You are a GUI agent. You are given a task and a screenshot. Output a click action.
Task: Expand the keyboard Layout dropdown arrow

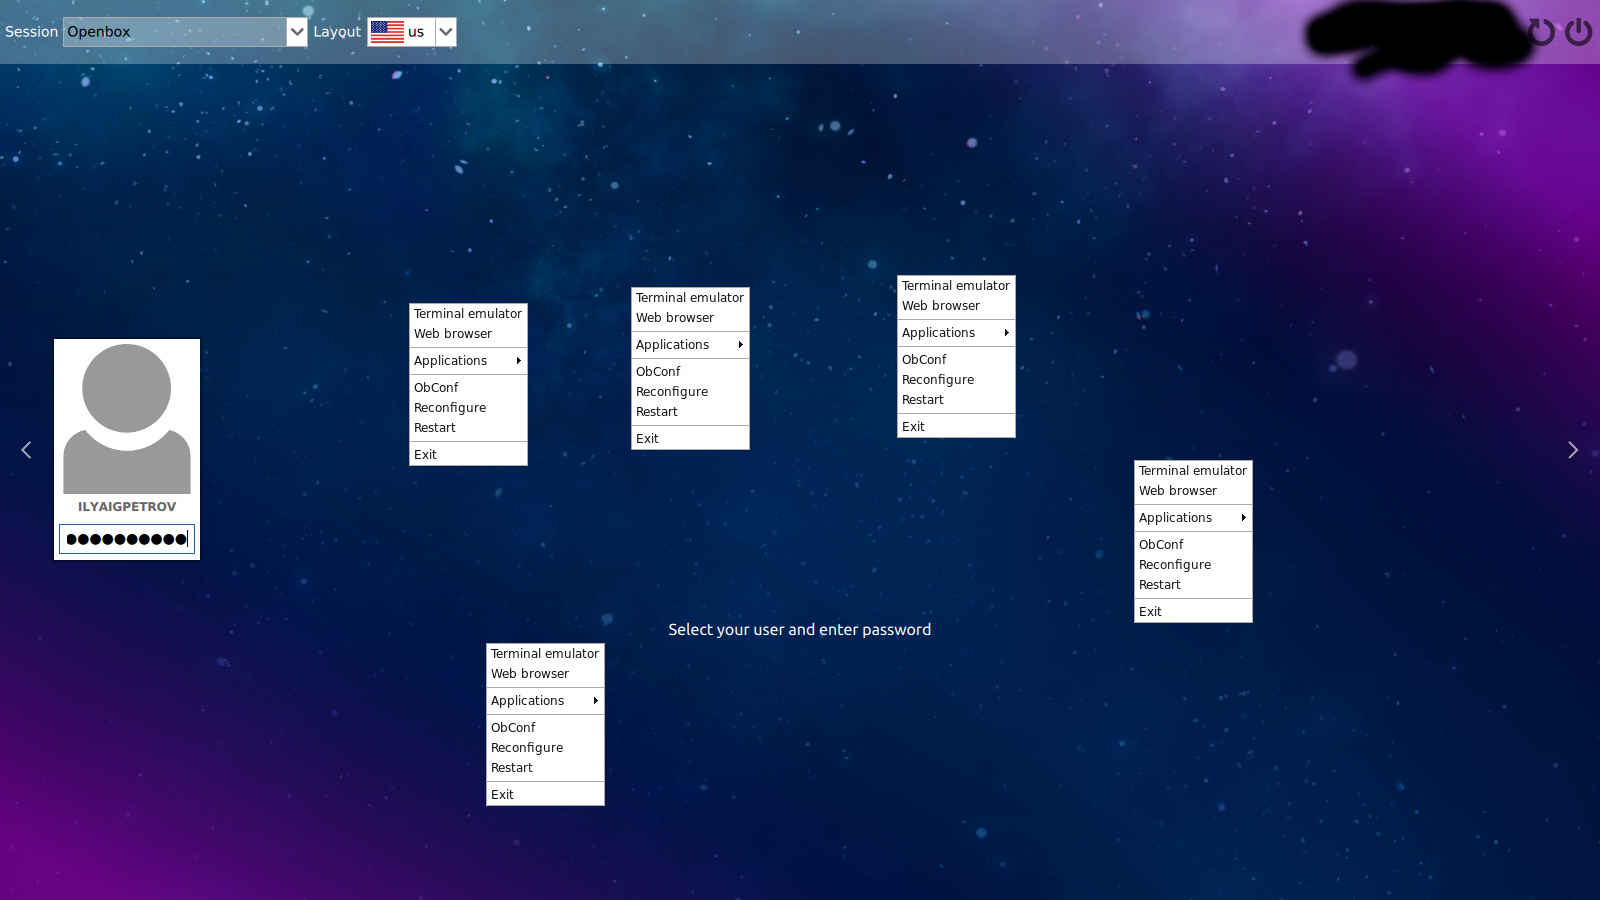pos(446,32)
